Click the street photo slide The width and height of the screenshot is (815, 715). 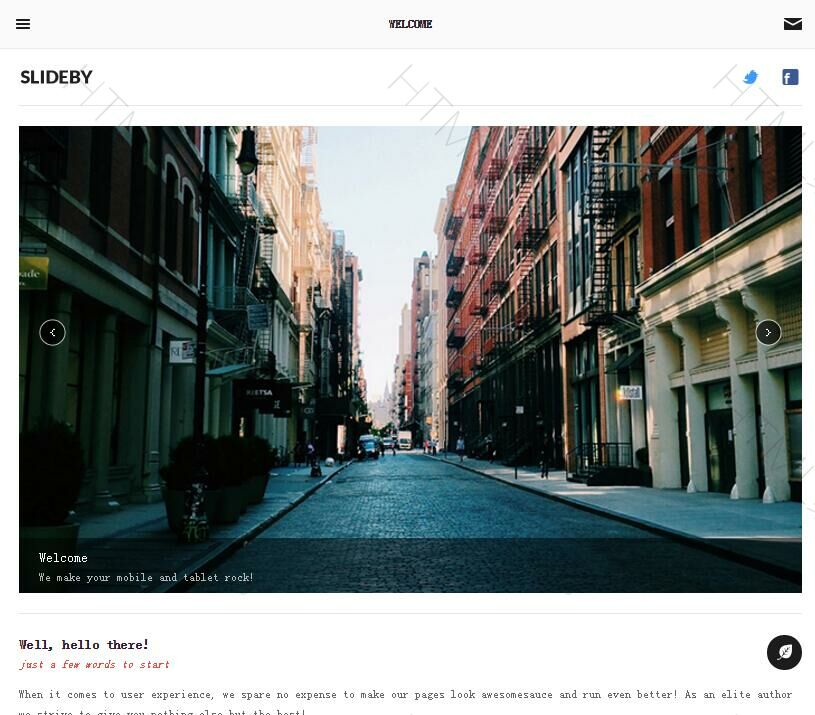click(x=410, y=359)
